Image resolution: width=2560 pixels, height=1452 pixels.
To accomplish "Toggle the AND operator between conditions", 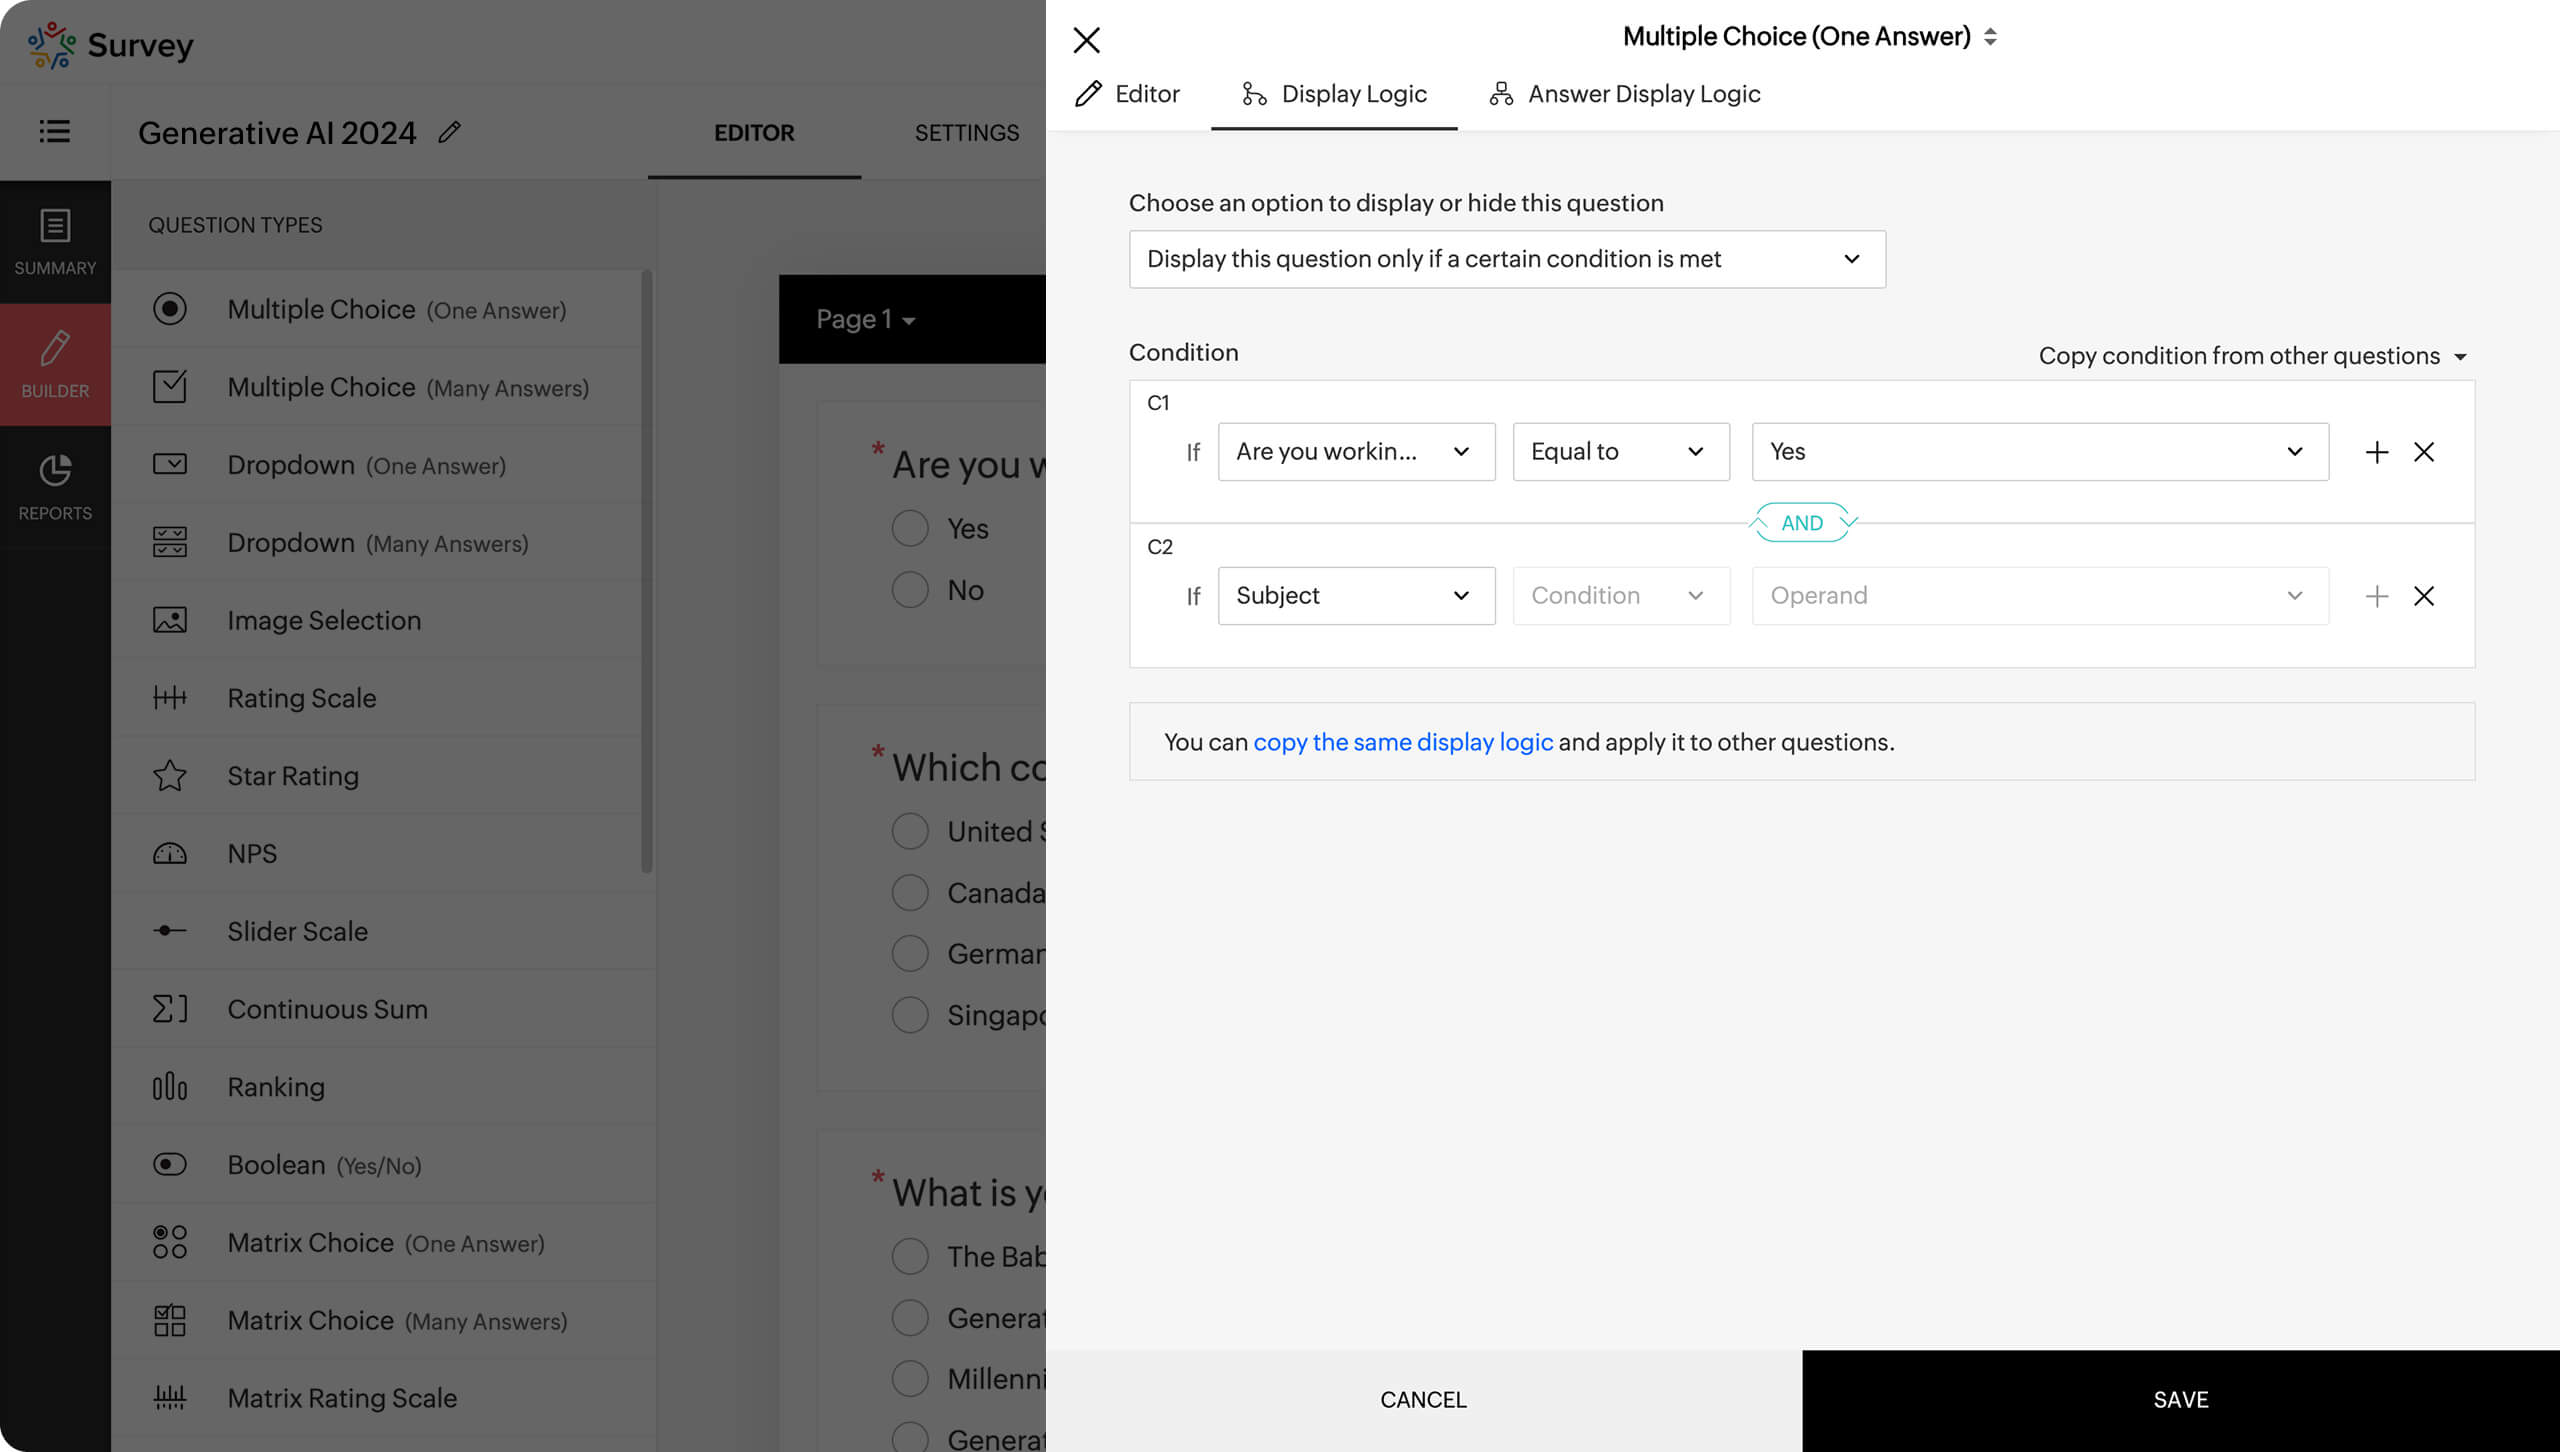I will 1802,523.
